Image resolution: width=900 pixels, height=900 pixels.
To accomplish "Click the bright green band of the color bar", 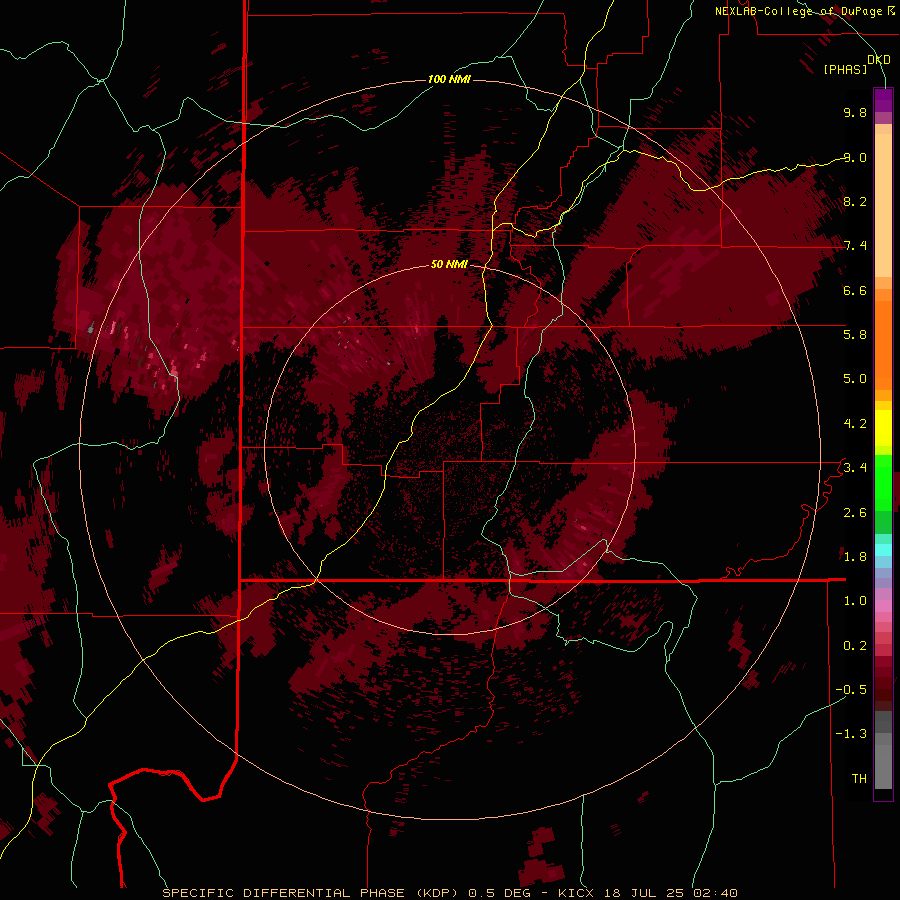I will coord(883,482).
